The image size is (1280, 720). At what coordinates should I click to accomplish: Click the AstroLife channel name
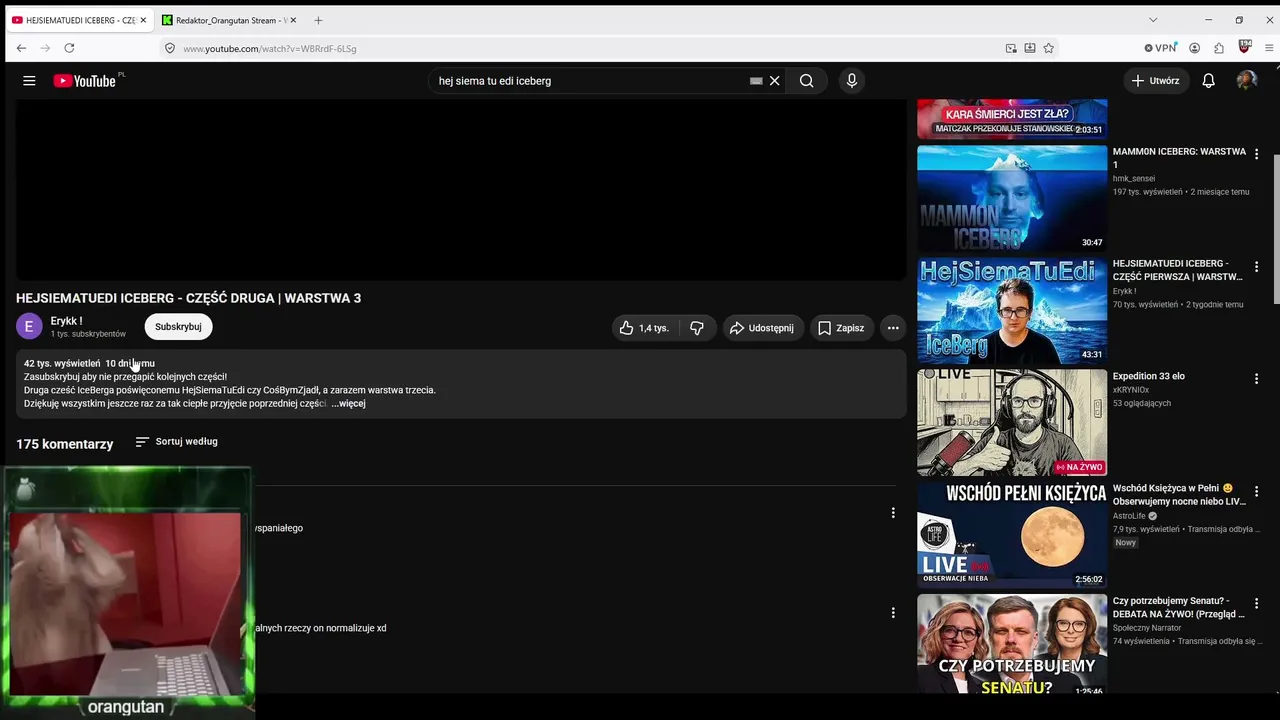pos(1129,516)
